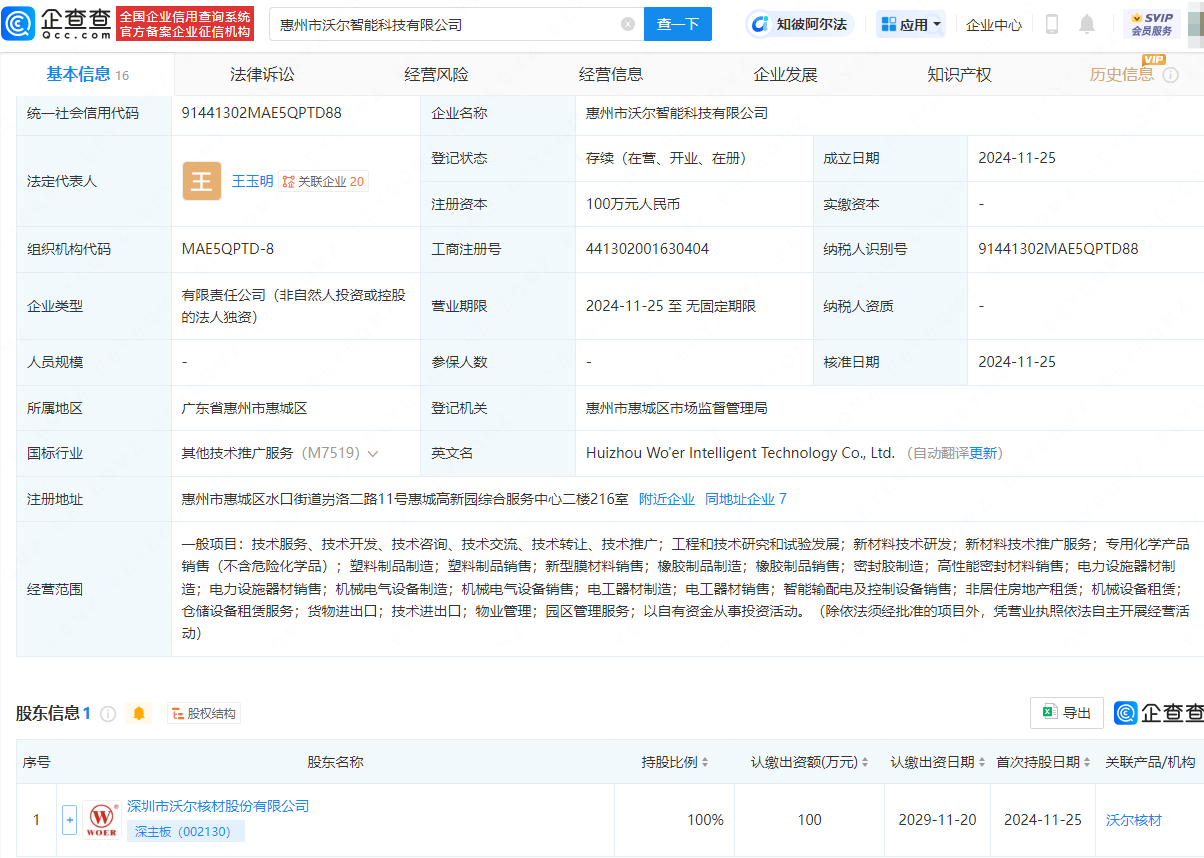Viewport: 1204px width, 858px height.
Task: Open the 知彼阿尔法 assistant
Action: (x=798, y=24)
